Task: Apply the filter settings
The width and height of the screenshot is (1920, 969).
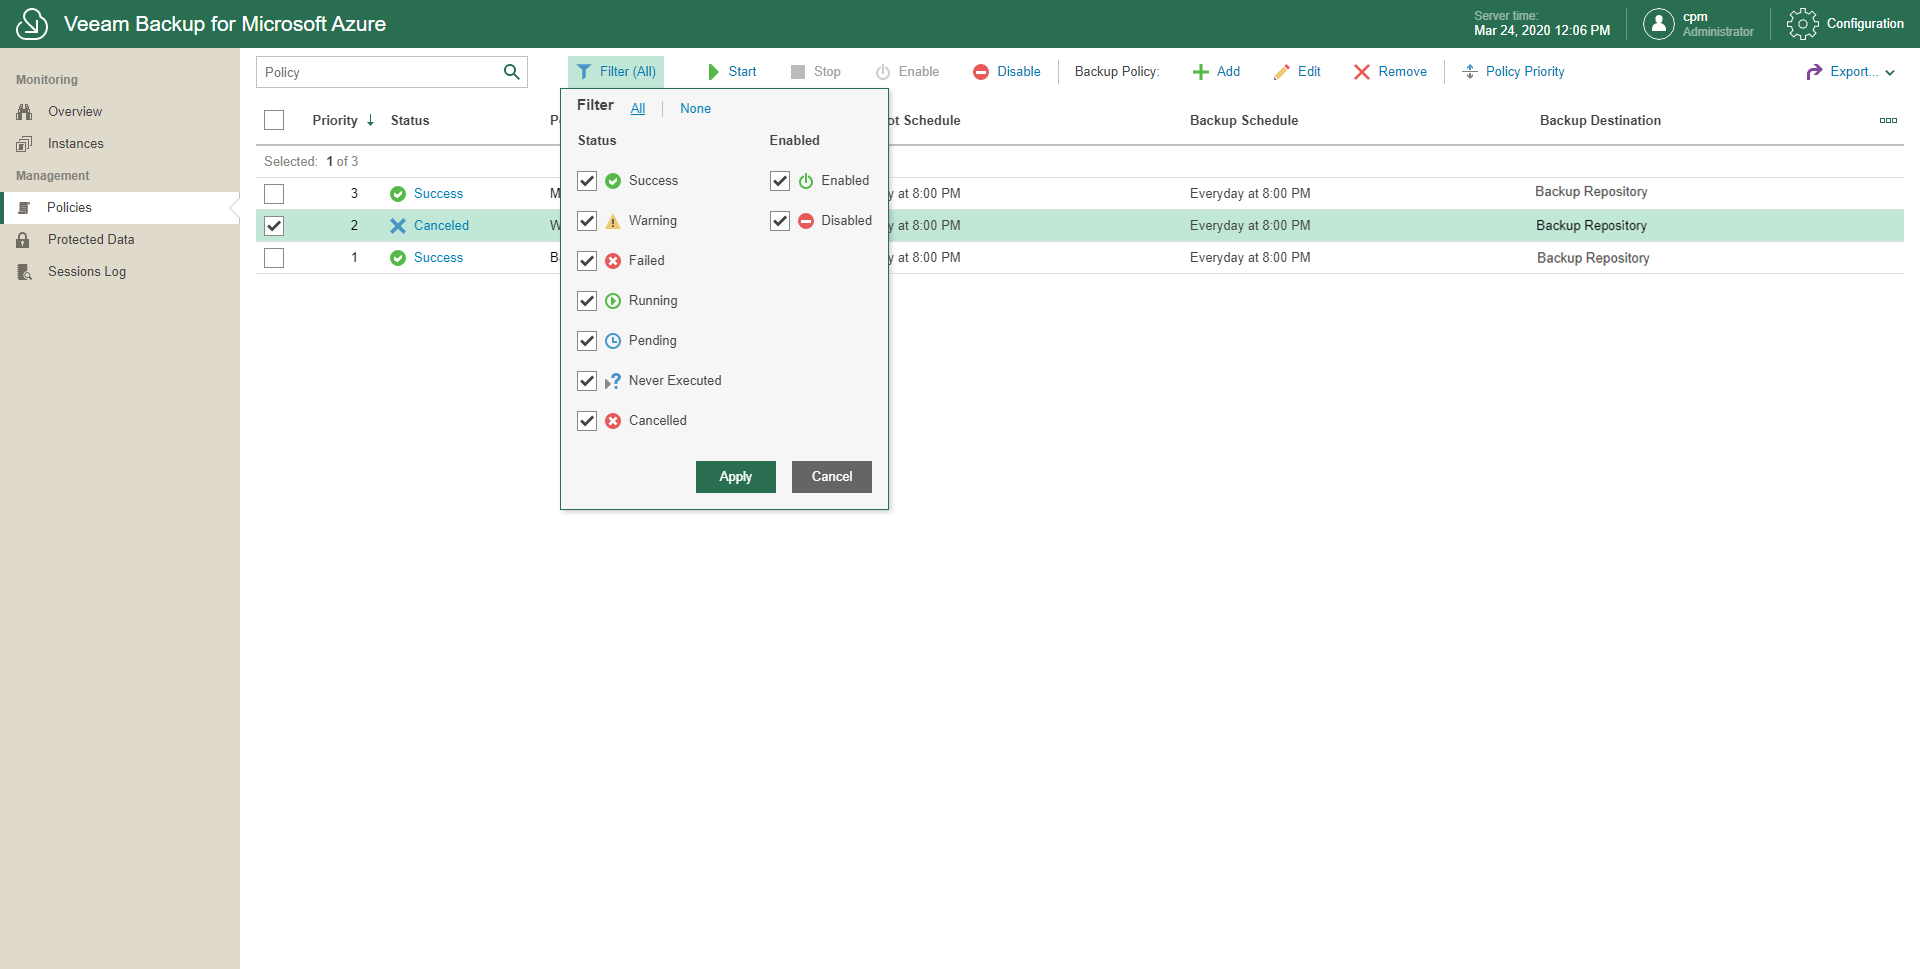Action: 736,477
